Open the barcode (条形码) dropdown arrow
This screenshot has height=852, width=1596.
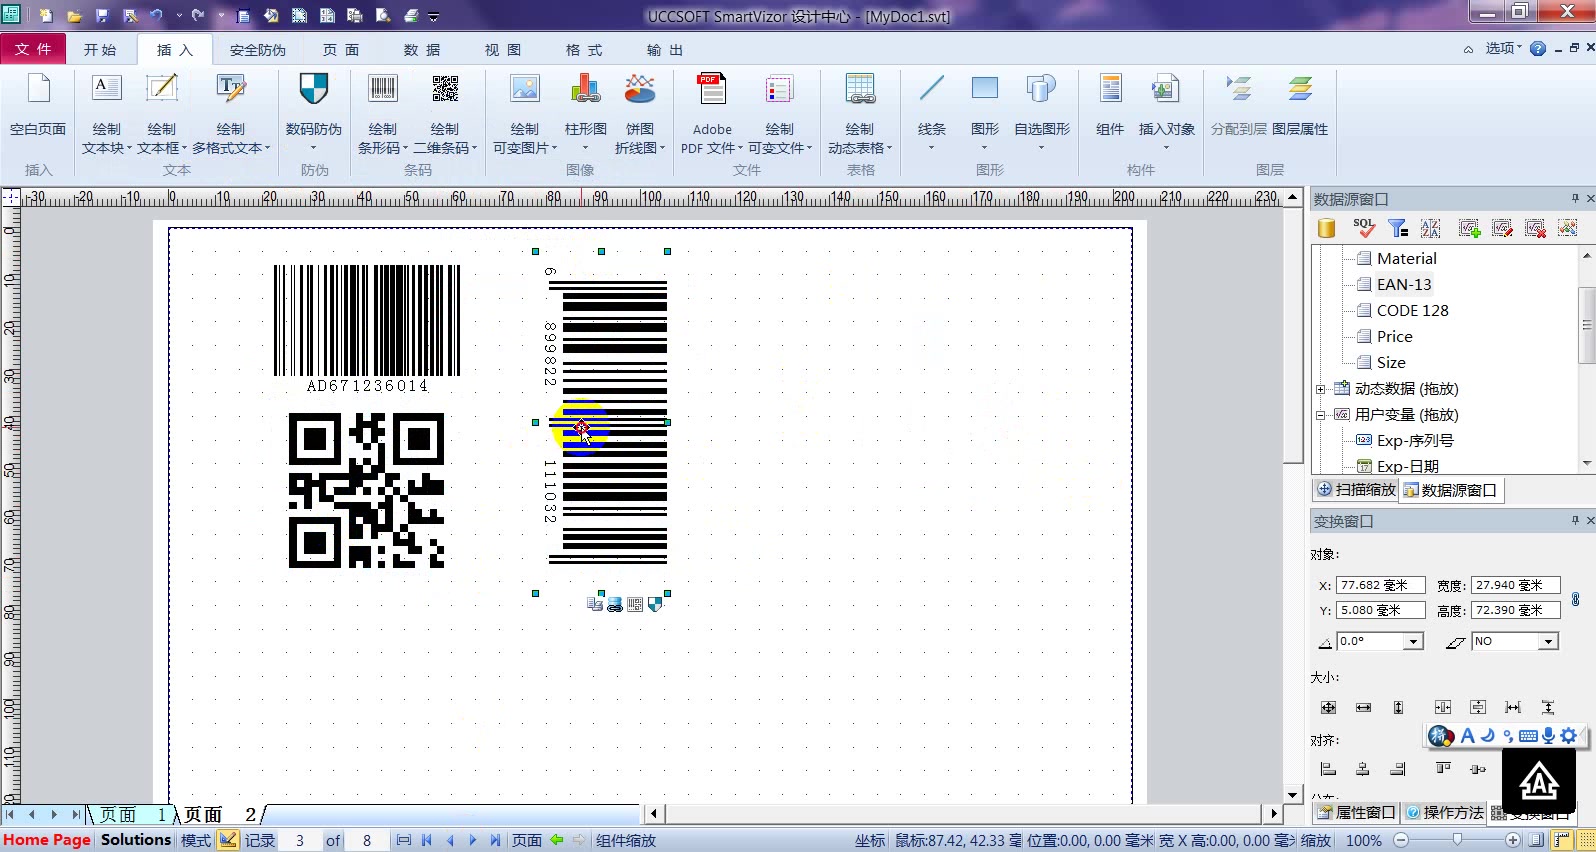[405, 149]
